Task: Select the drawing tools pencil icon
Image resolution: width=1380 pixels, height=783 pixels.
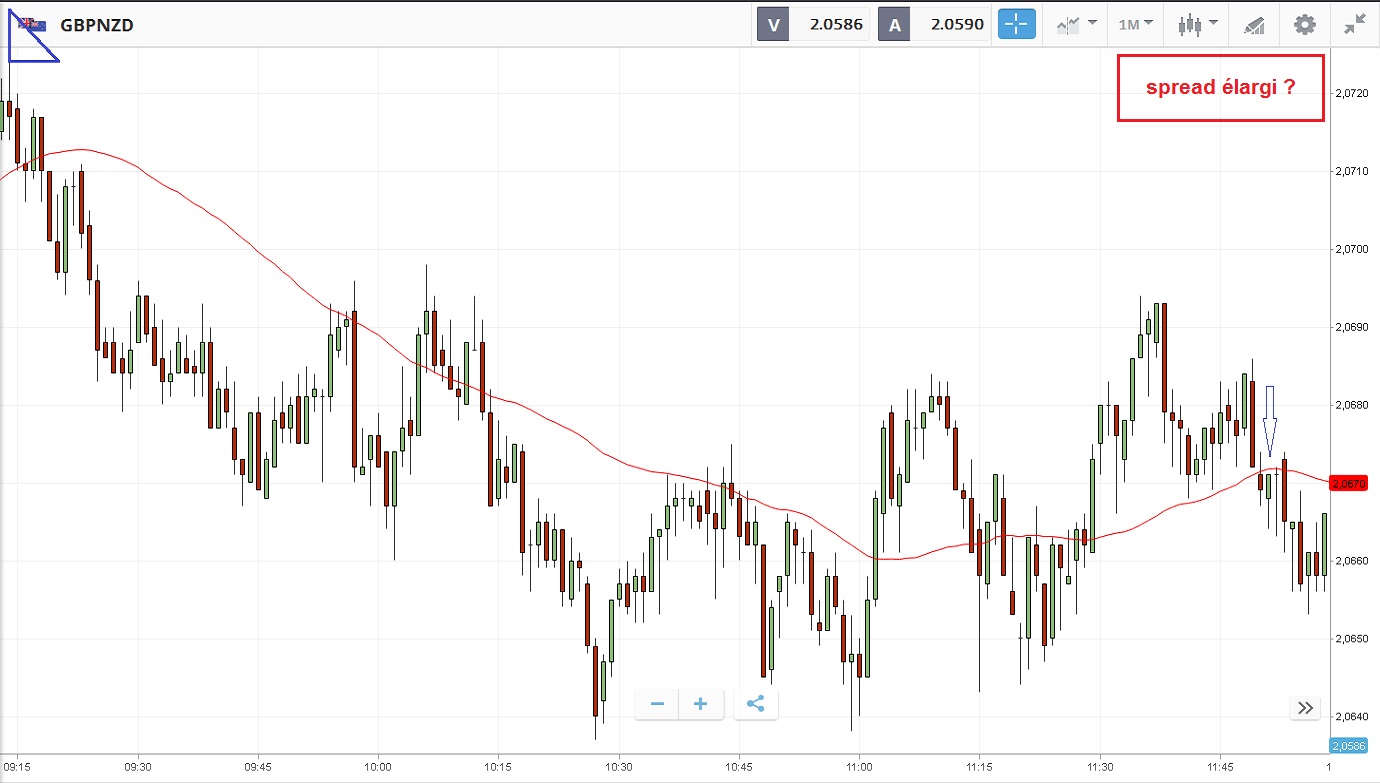Action: (x=1254, y=24)
